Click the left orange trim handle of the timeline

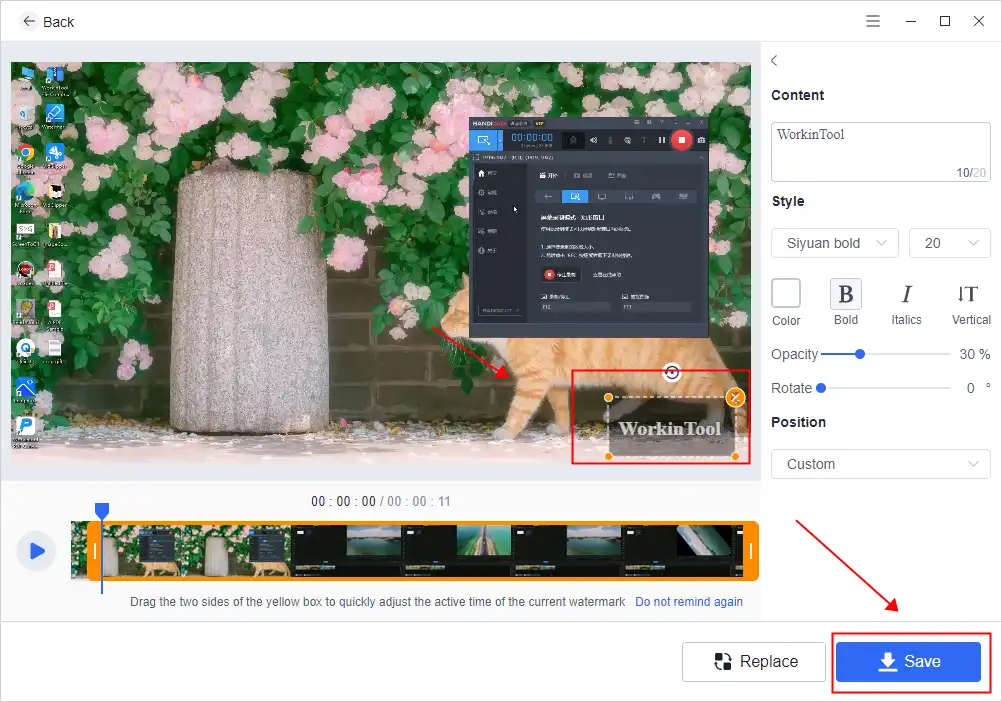point(95,551)
